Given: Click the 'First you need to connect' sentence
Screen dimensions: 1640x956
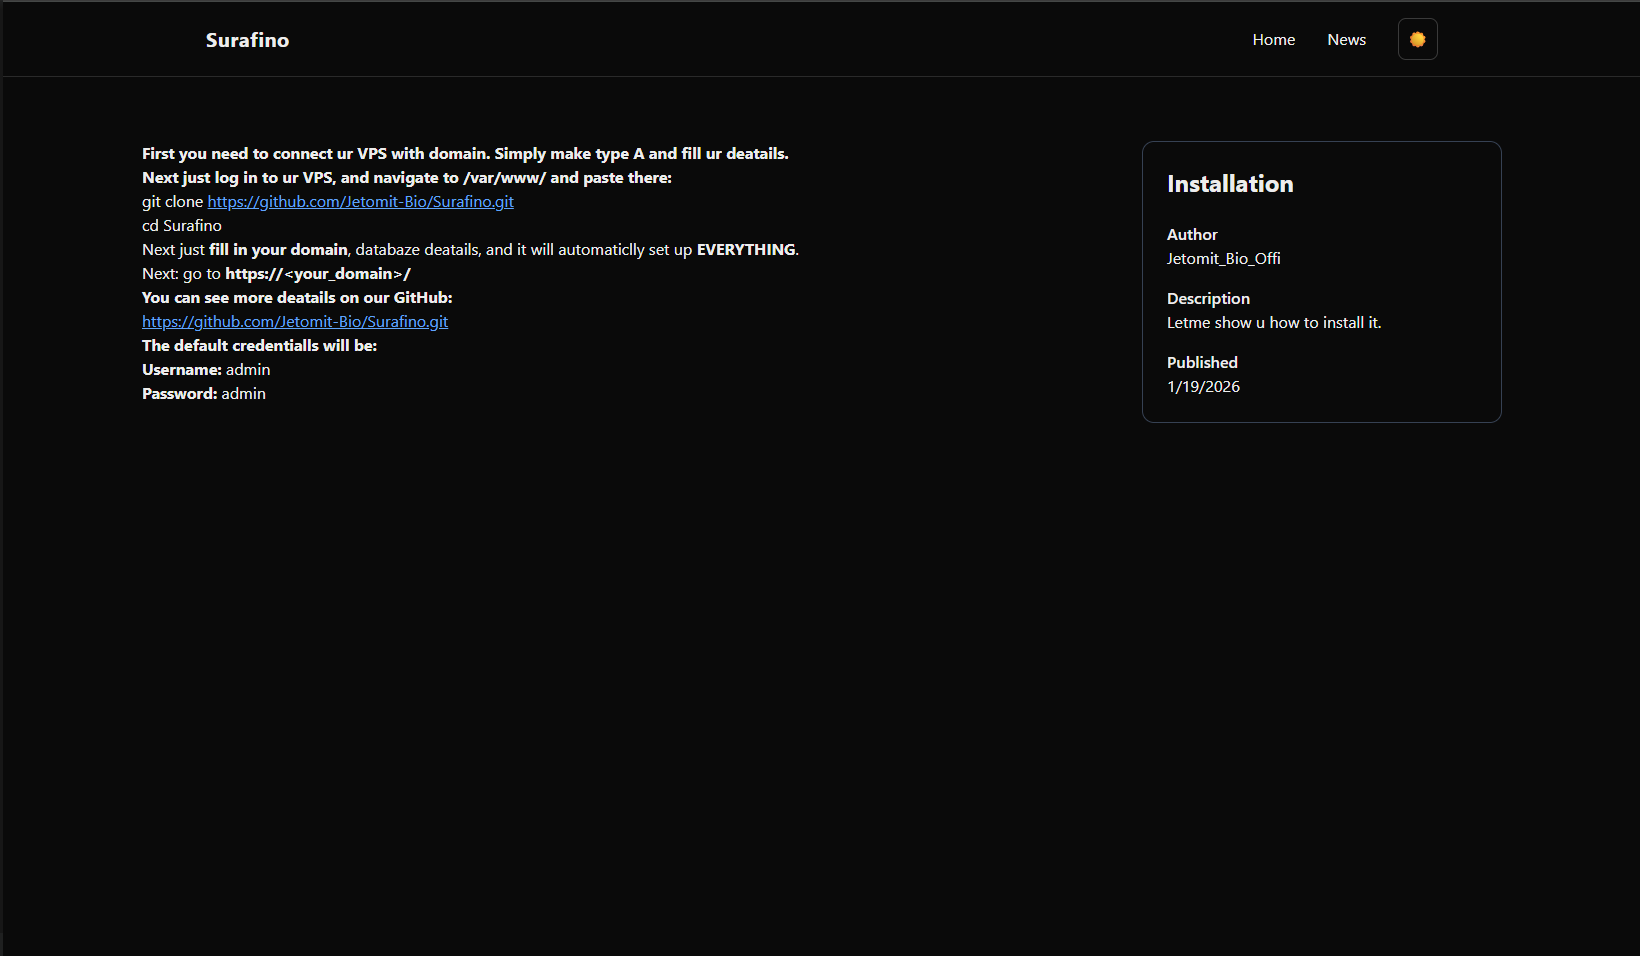Looking at the screenshot, I should (465, 154).
